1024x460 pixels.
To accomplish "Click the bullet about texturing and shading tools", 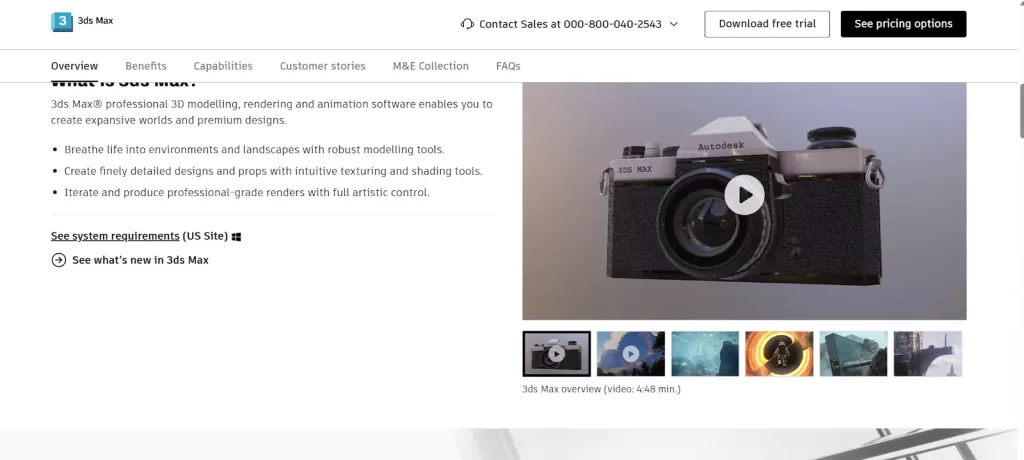I will [x=273, y=171].
